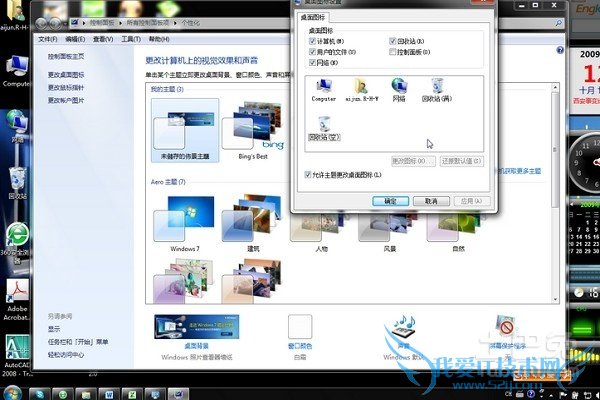Select the aijun.R-H-Y user folder icon
600x400 pixels.
(362, 90)
